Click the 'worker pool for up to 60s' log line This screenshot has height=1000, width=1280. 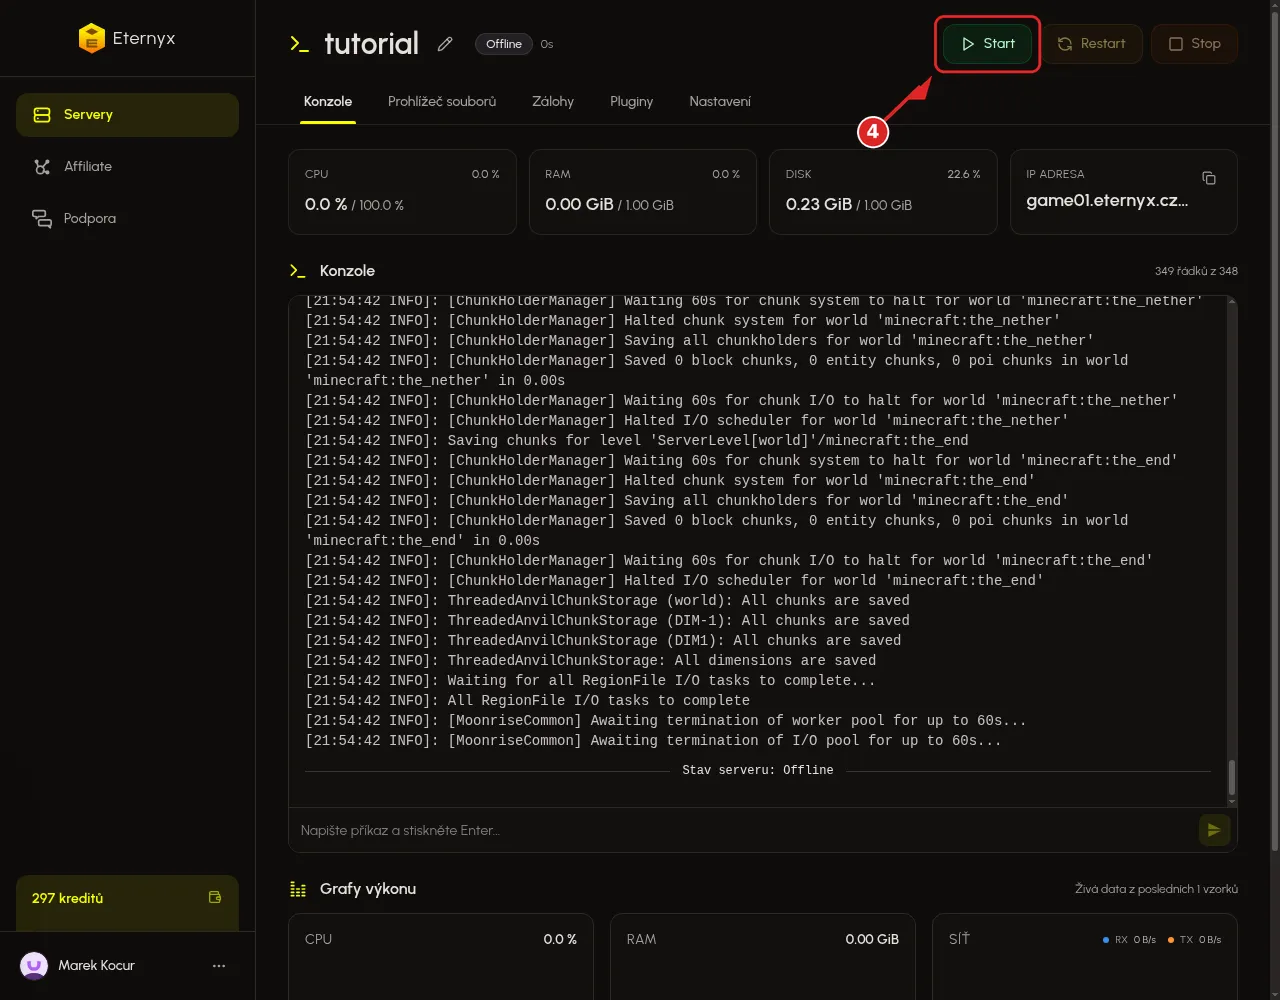tap(666, 721)
